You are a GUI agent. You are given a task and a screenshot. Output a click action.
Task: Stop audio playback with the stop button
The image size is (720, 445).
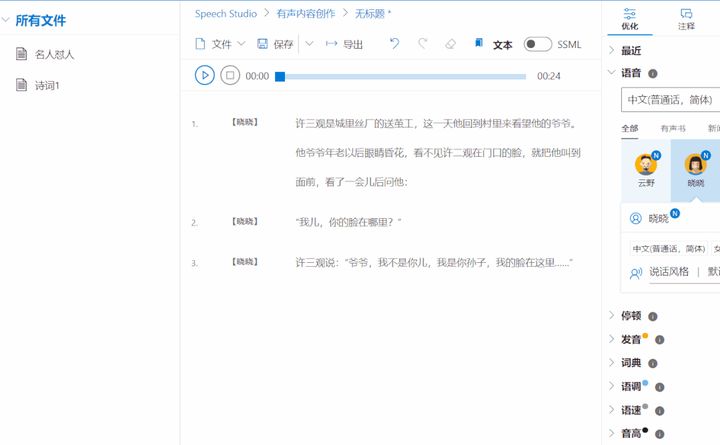(x=230, y=75)
